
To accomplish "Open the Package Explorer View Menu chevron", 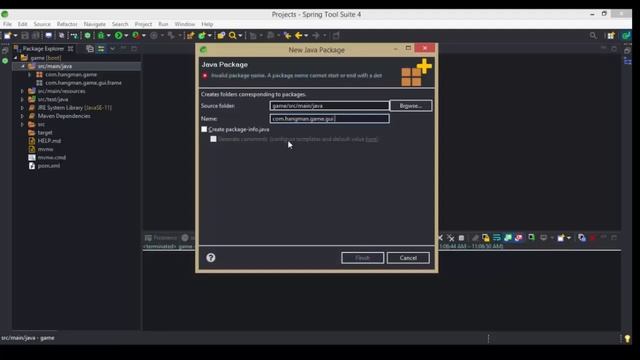I will pyautogui.click(x=113, y=49).
